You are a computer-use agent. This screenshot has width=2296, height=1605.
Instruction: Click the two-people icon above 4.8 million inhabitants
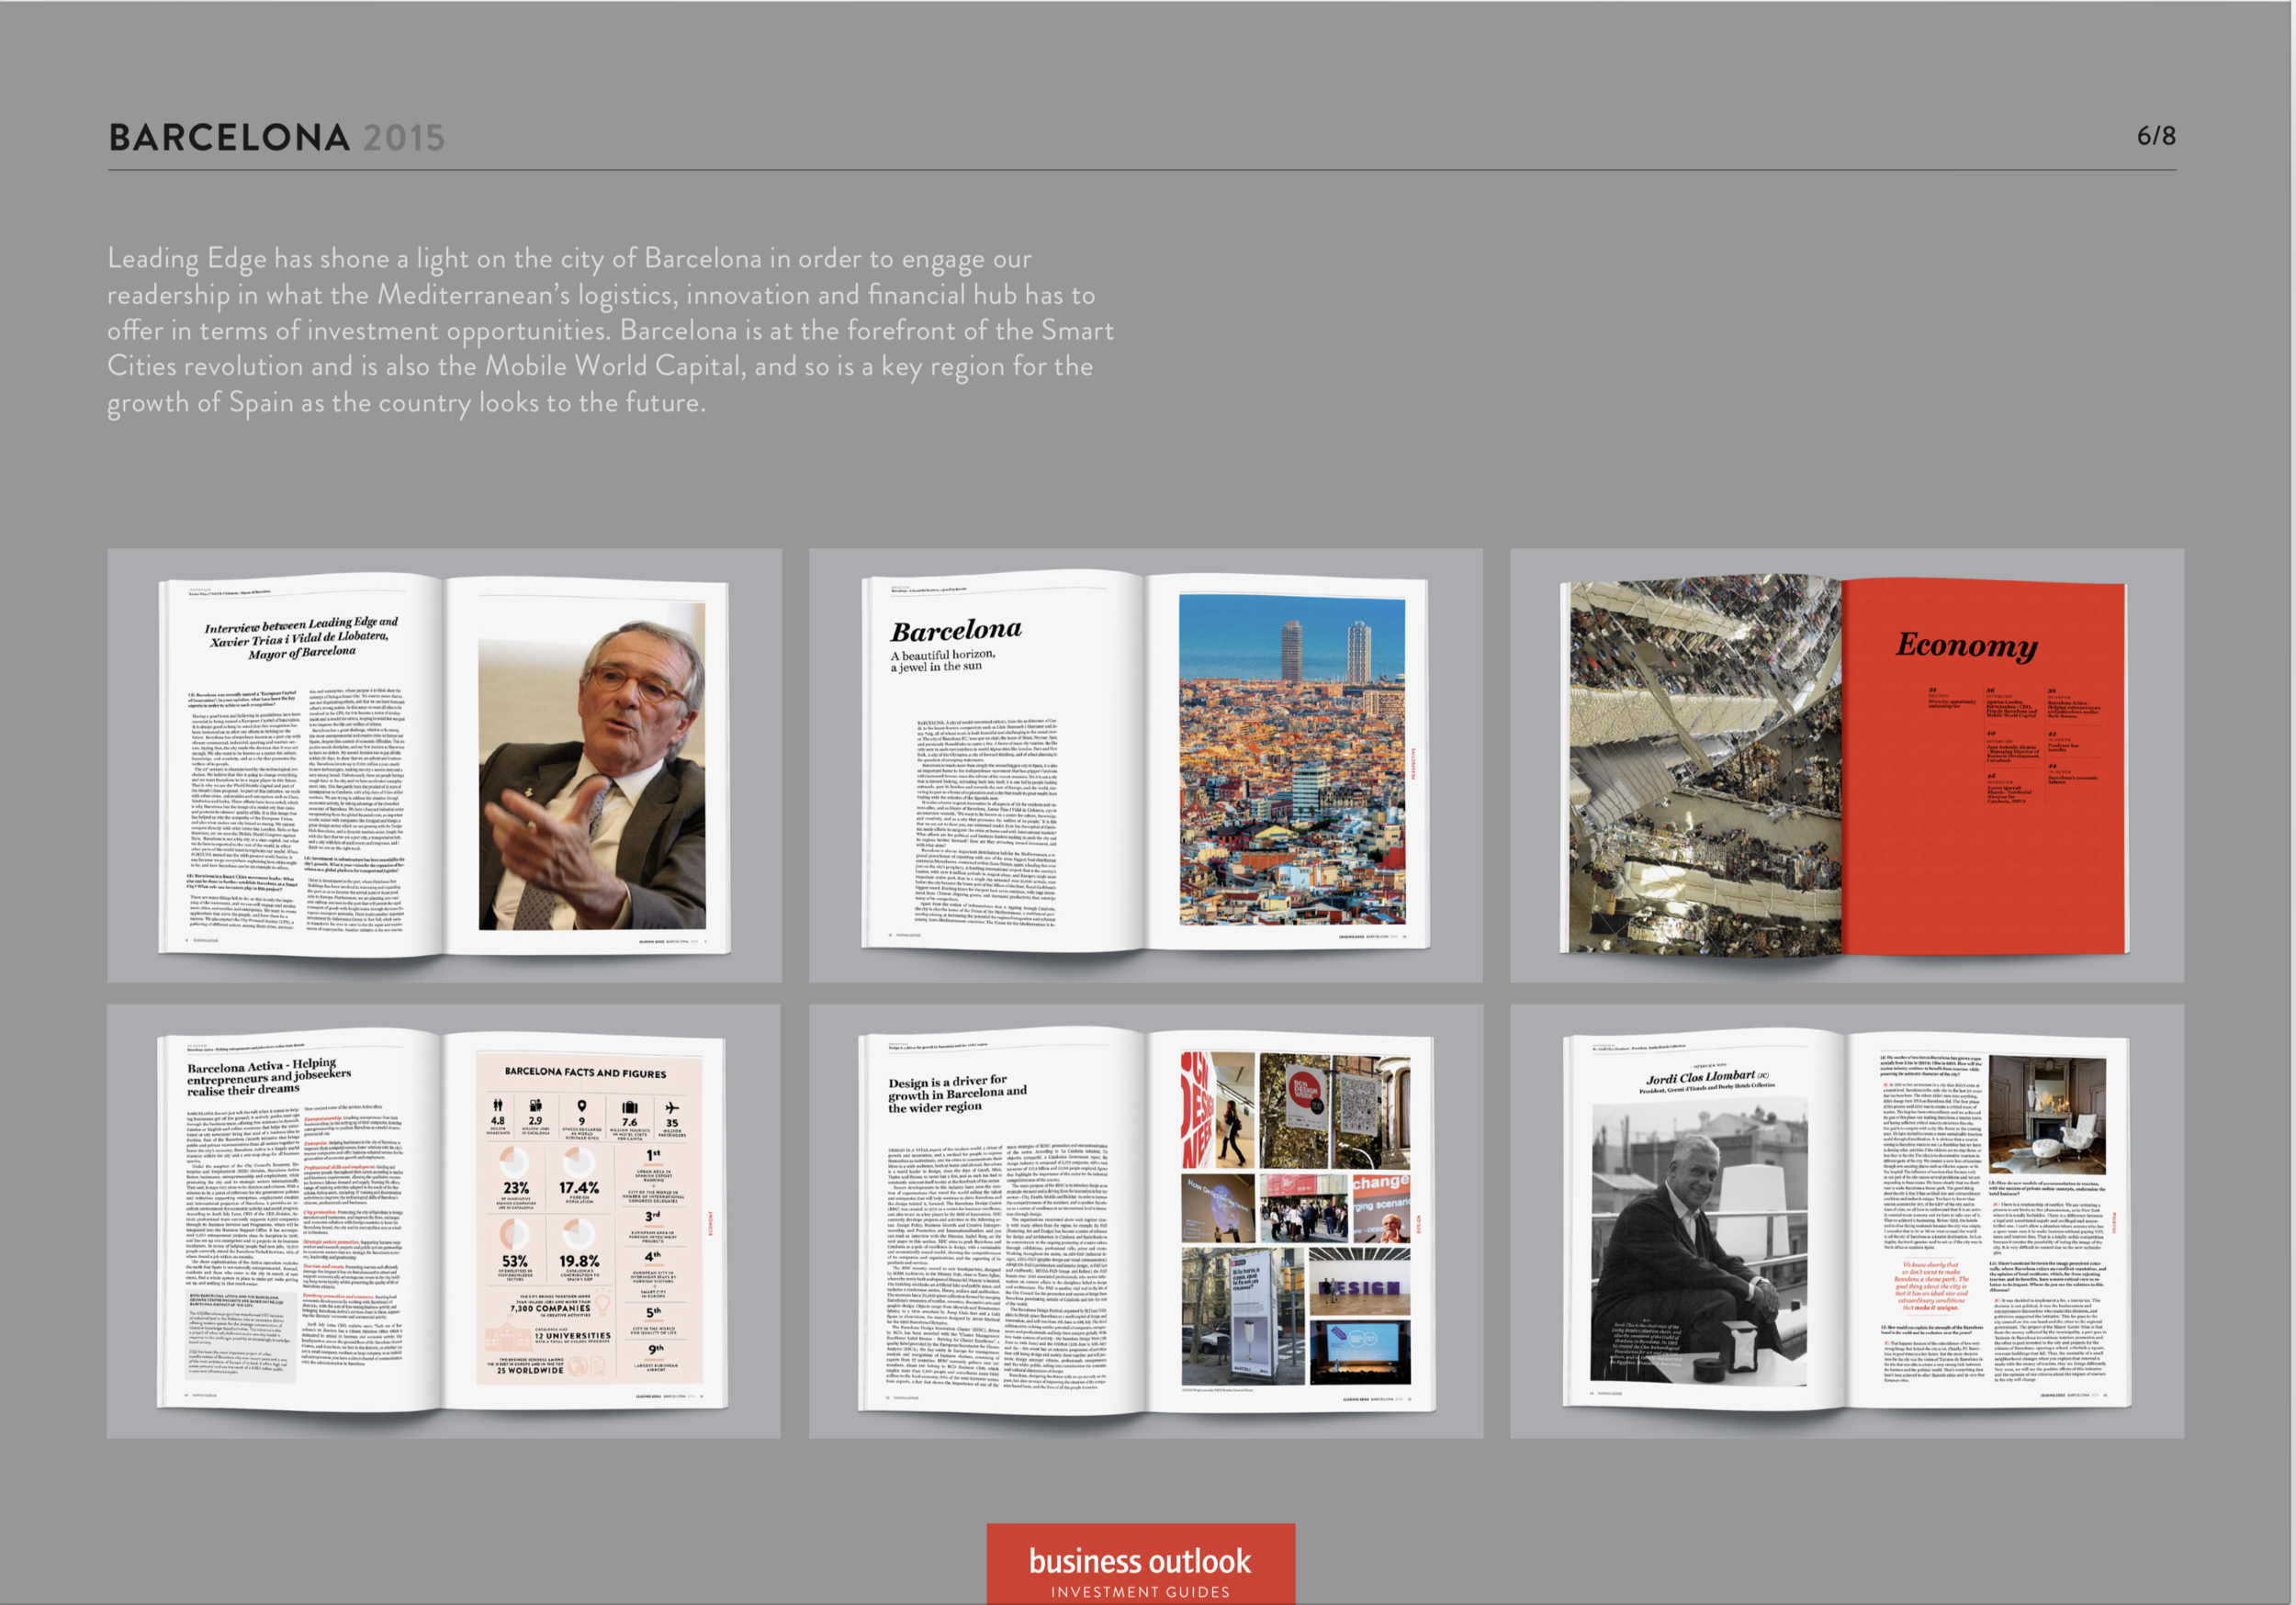[498, 1106]
